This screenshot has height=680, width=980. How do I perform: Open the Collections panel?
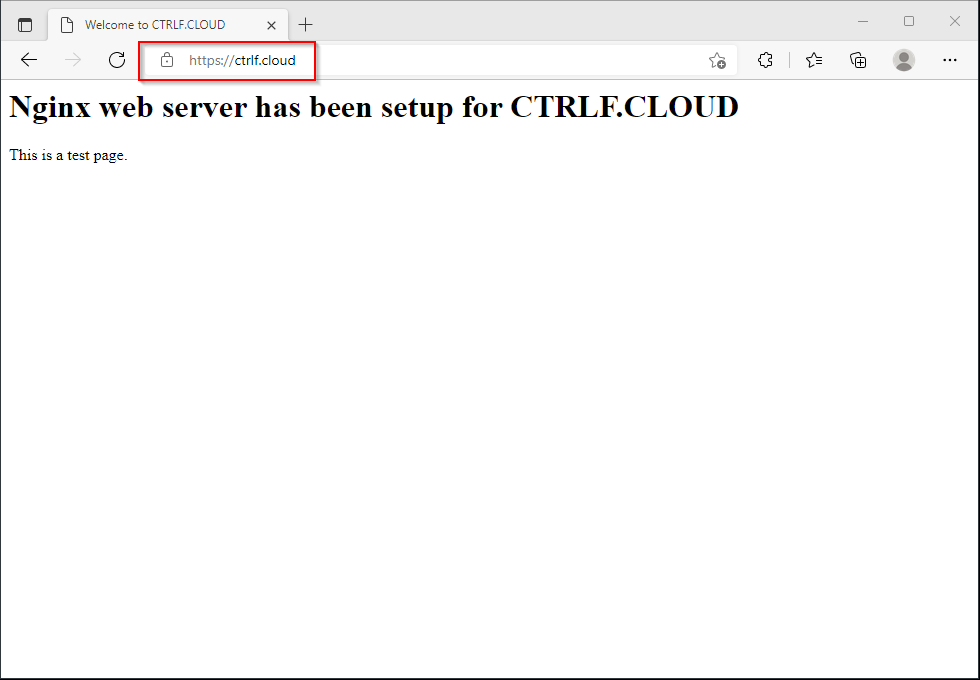point(858,60)
